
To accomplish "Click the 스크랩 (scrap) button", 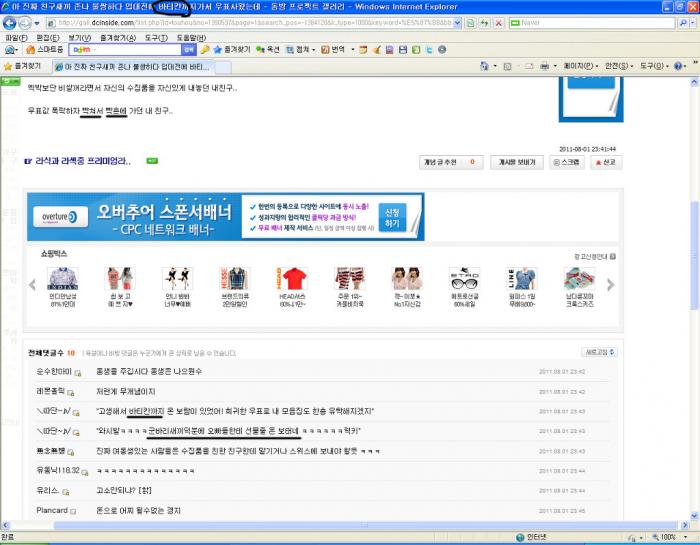I will click(566, 161).
